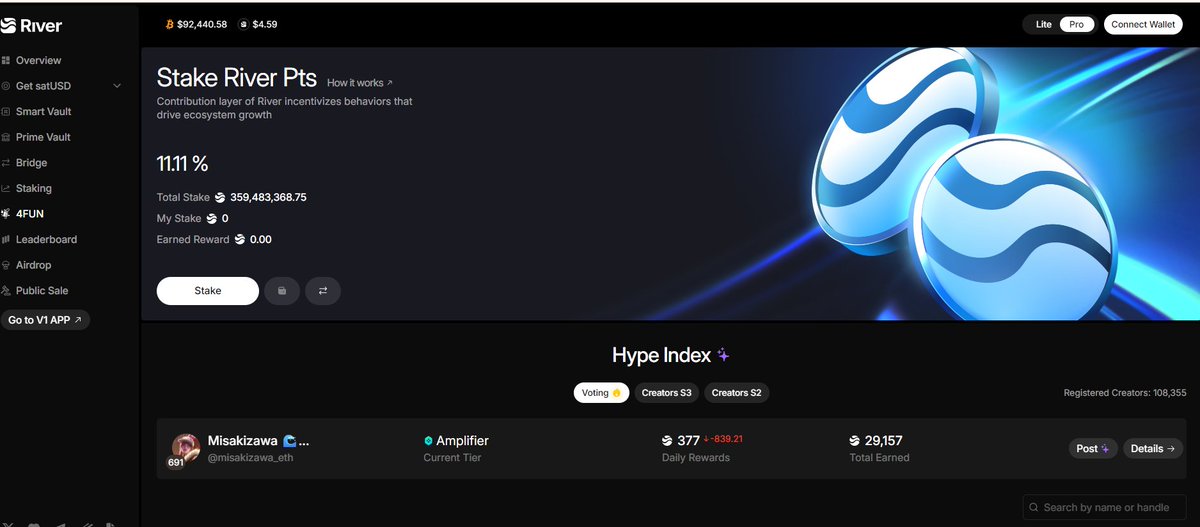
Task: Click the River token icon beside Total Stake
Action: 220,197
